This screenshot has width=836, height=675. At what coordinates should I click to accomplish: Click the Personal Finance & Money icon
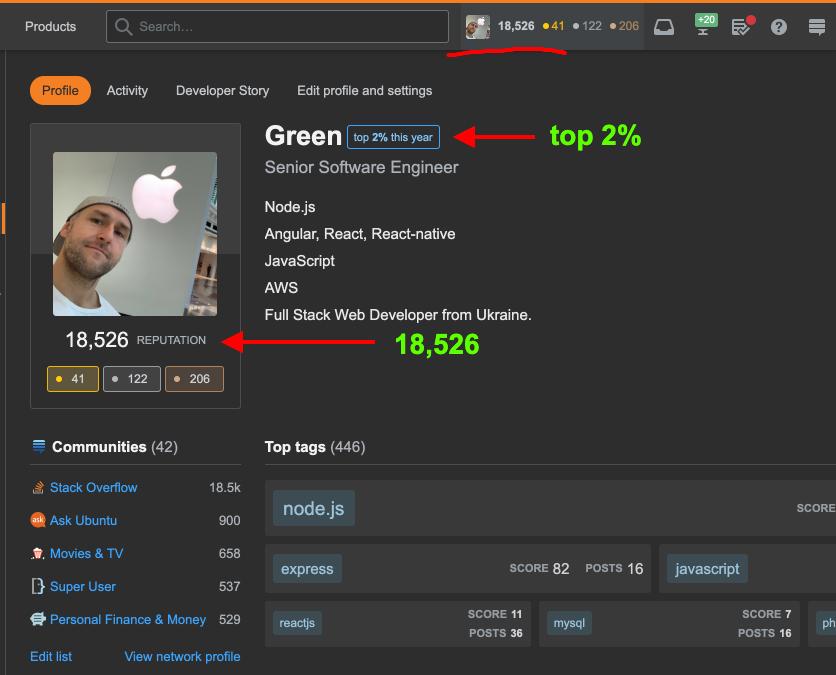pos(38,619)
